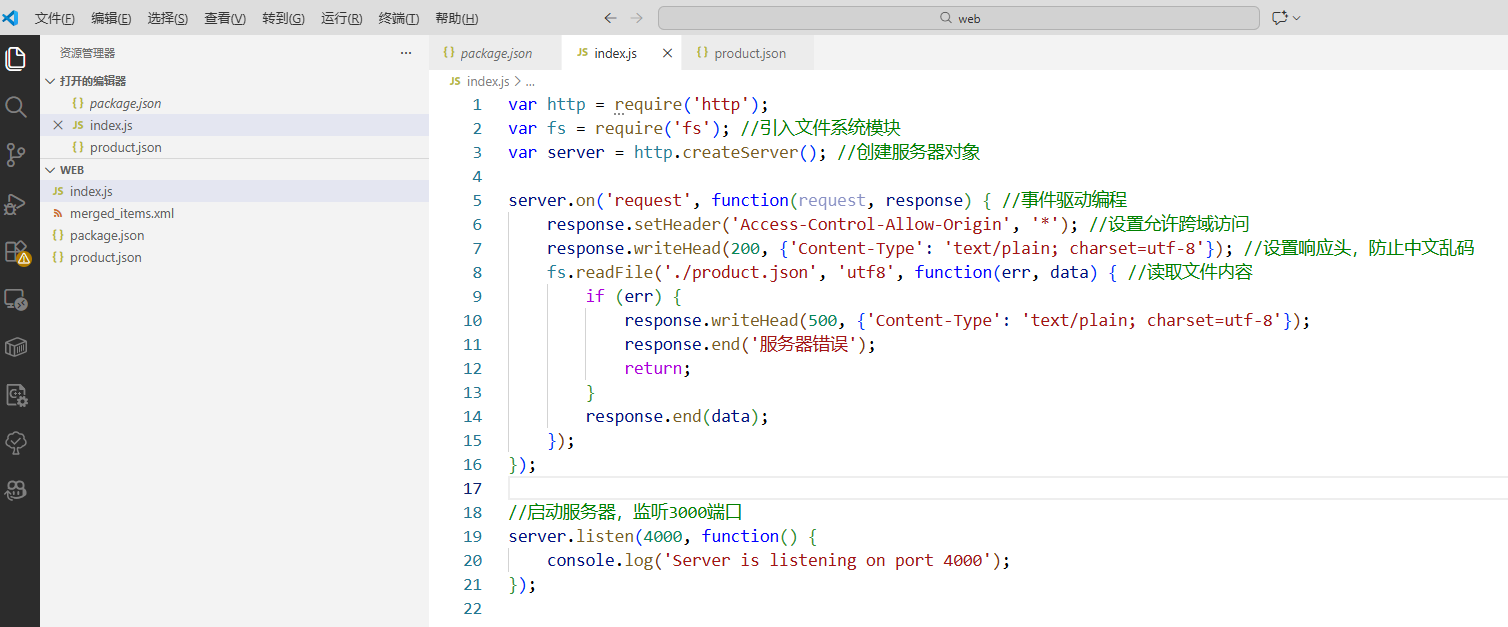The width and height of the screenshot is (1508, 627).
Task: Open Extensions view with warning badge
Action: [16, 251]
